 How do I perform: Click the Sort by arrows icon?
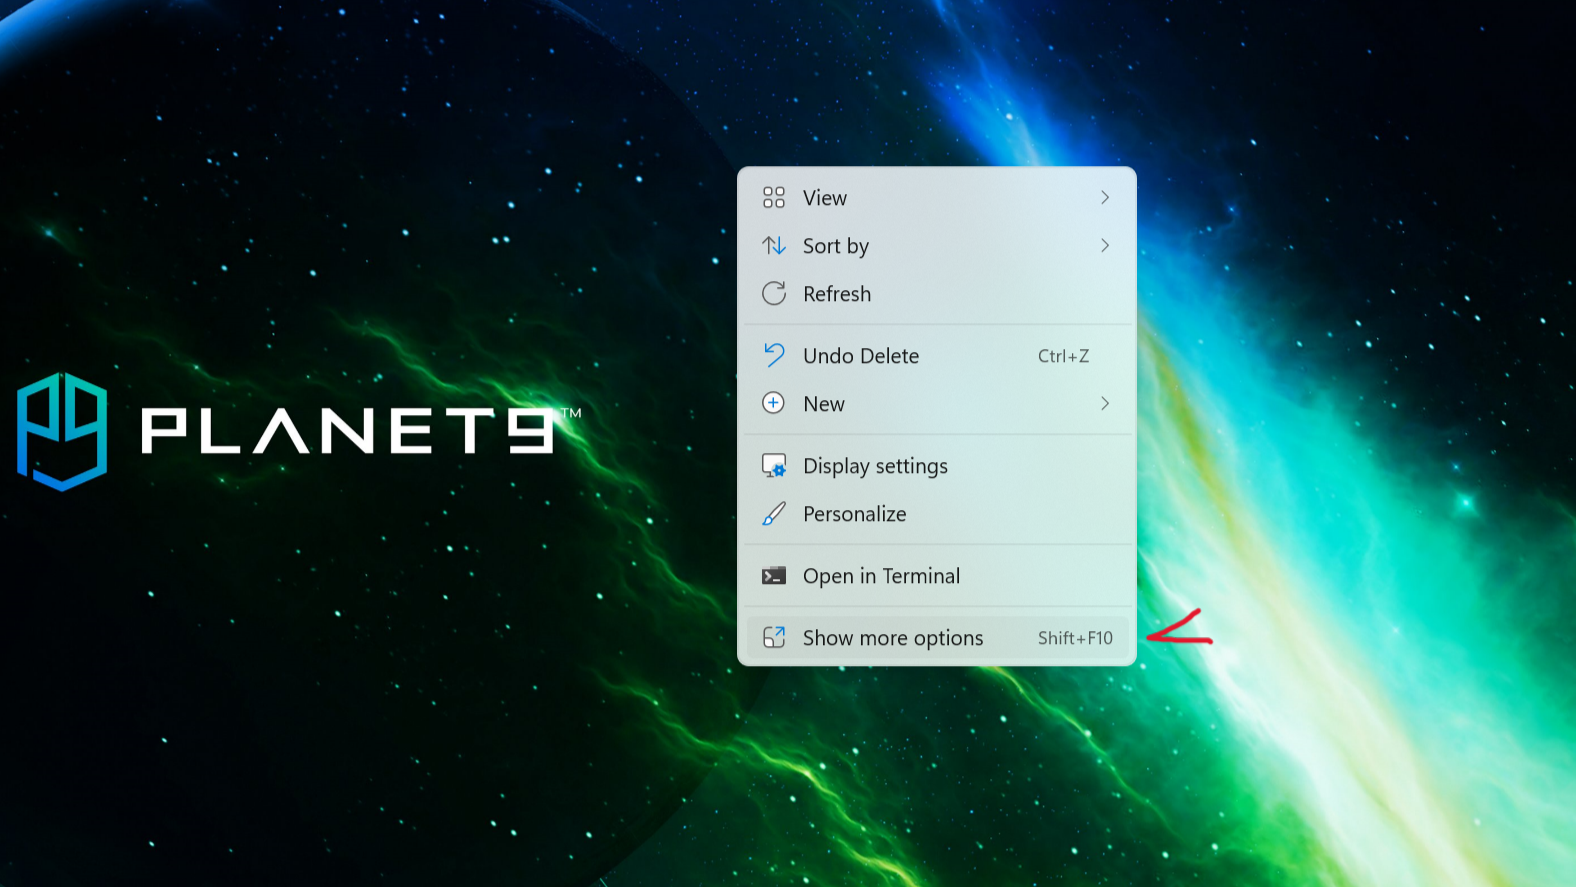pos(774,245)
